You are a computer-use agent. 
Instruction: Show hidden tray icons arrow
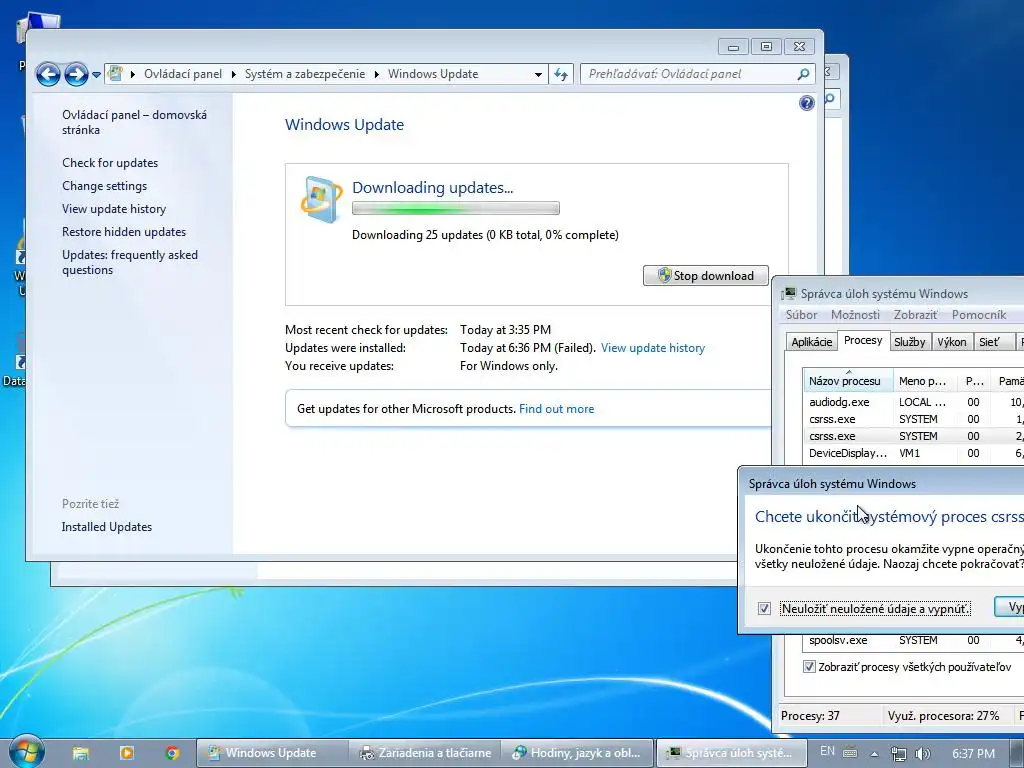click(x=874, y=754)
